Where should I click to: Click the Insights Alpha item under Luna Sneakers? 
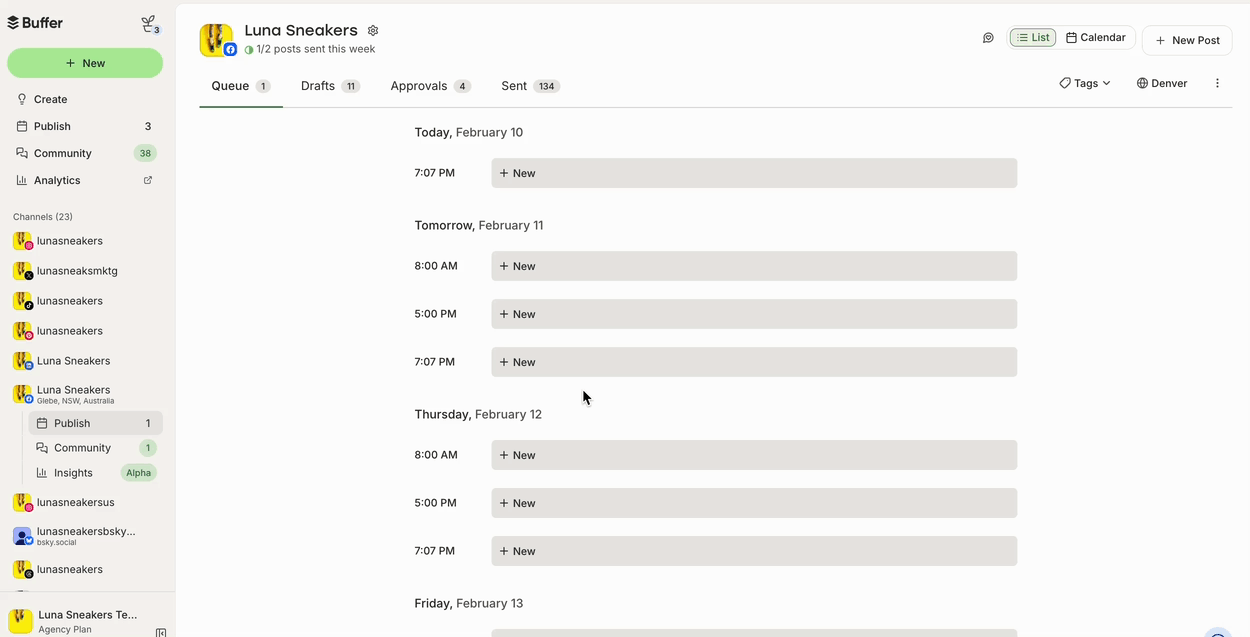click(x=73, y=472)
